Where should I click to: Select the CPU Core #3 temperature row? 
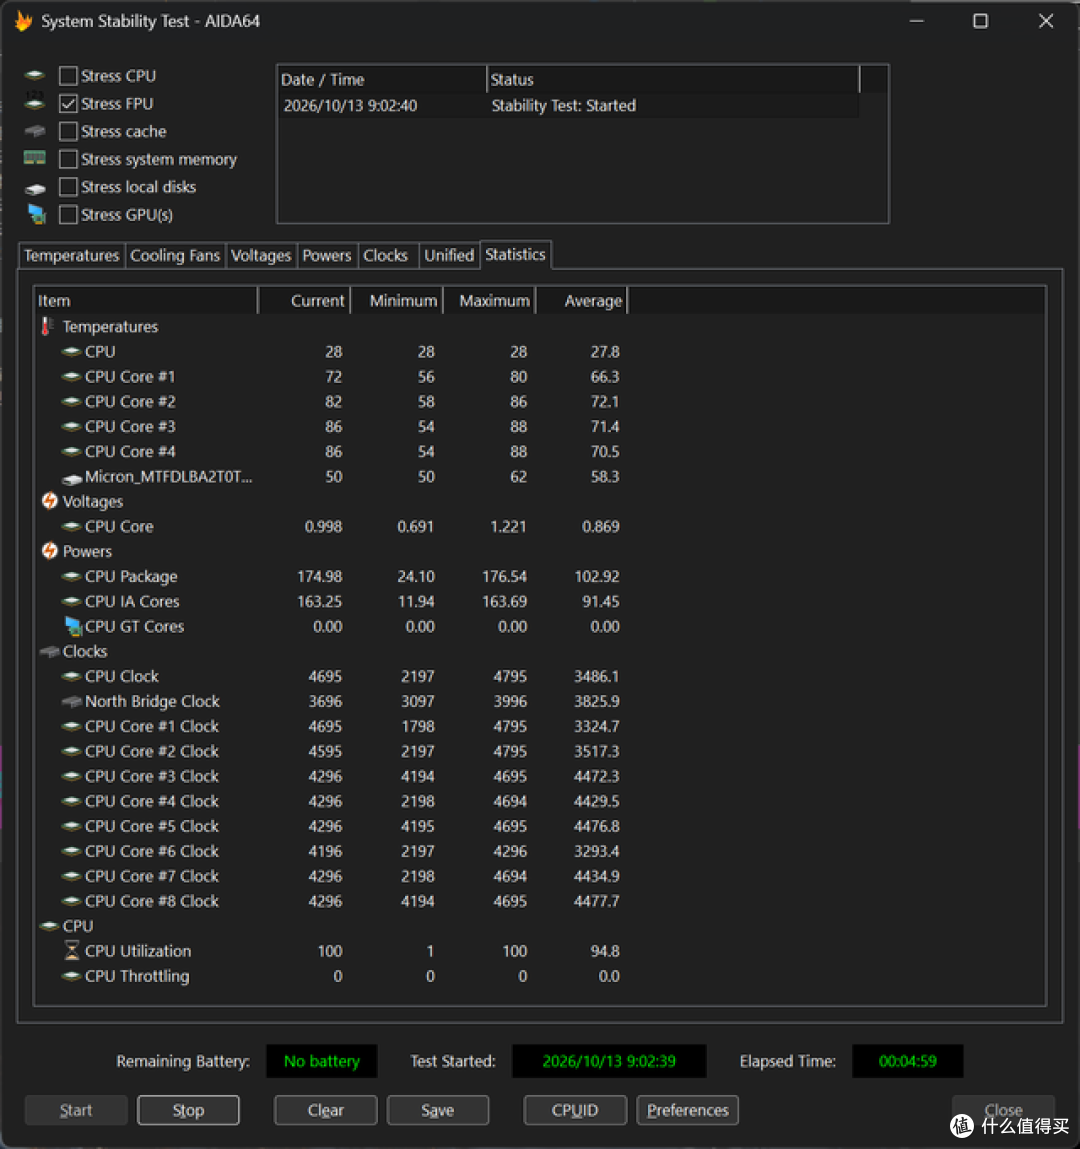pyautogui.click(x=330, y=426)
